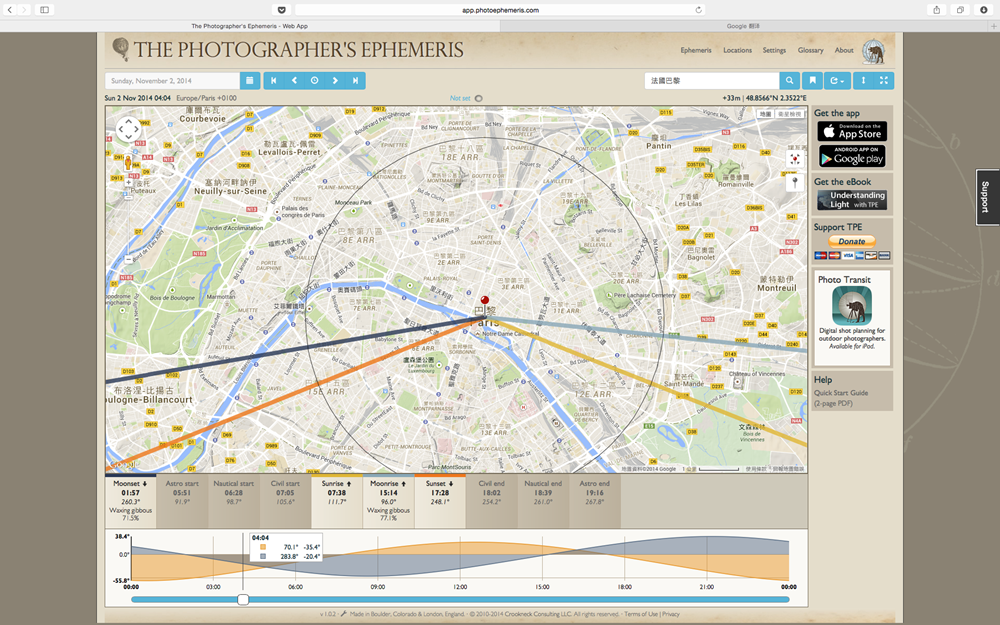
Task: Open the About page
Action: click(x=844, y=50)
